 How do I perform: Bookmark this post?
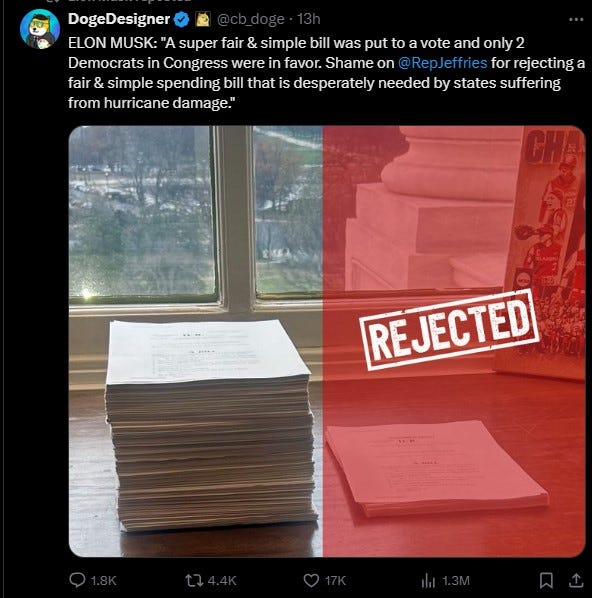(x=546, y=580)
